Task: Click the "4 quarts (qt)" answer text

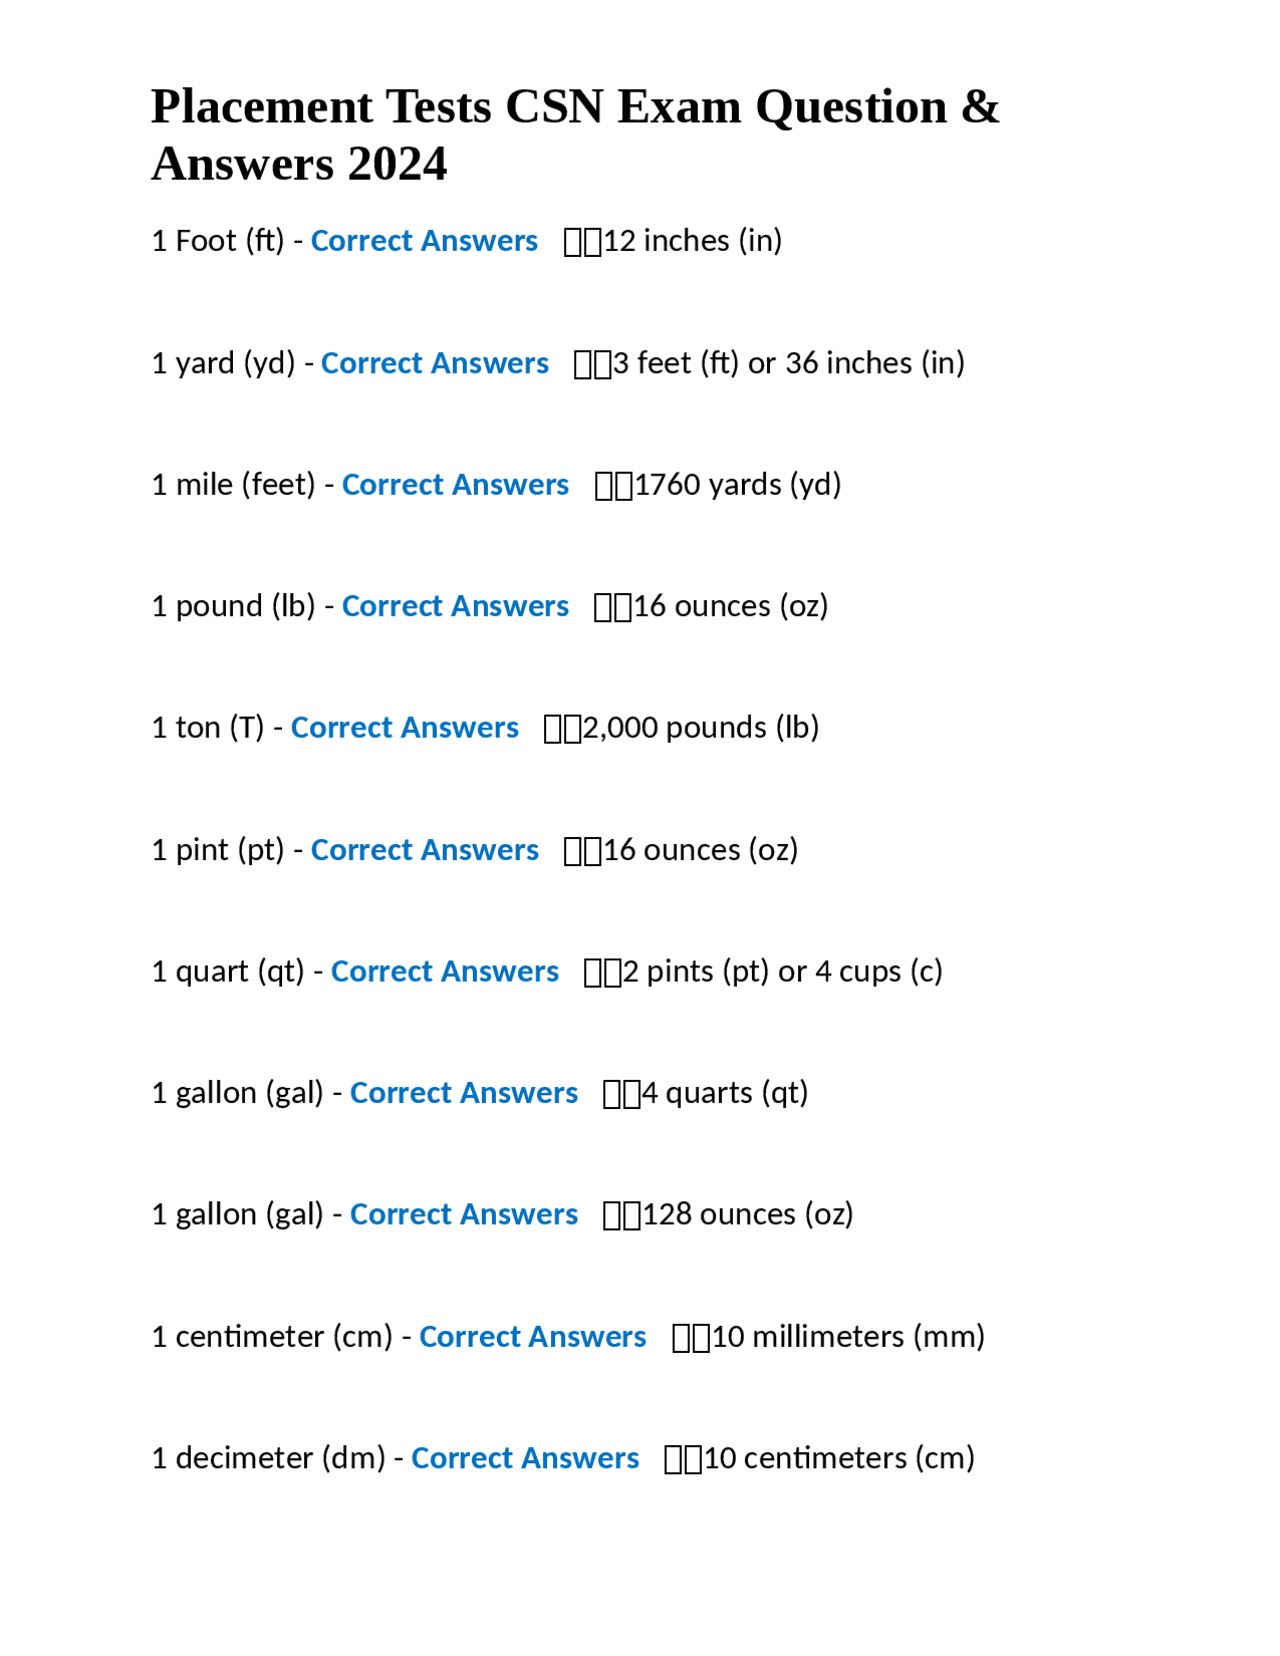Action: coord(724,1093)
